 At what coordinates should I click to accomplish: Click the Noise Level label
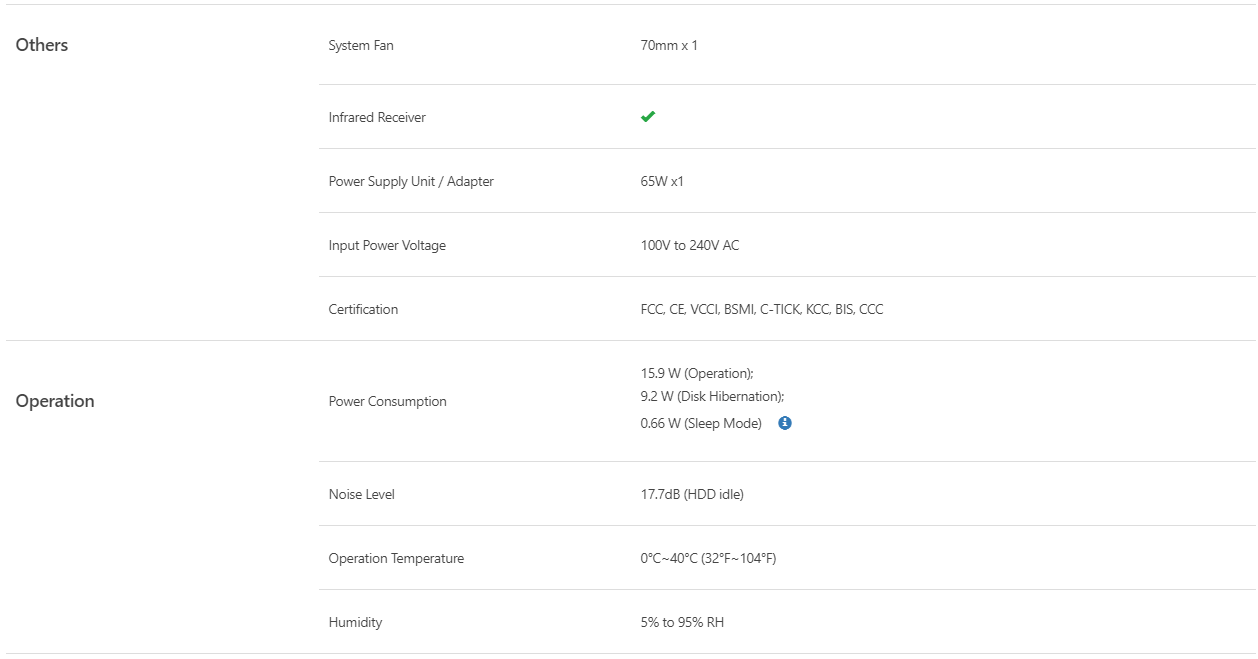point(362,494)
